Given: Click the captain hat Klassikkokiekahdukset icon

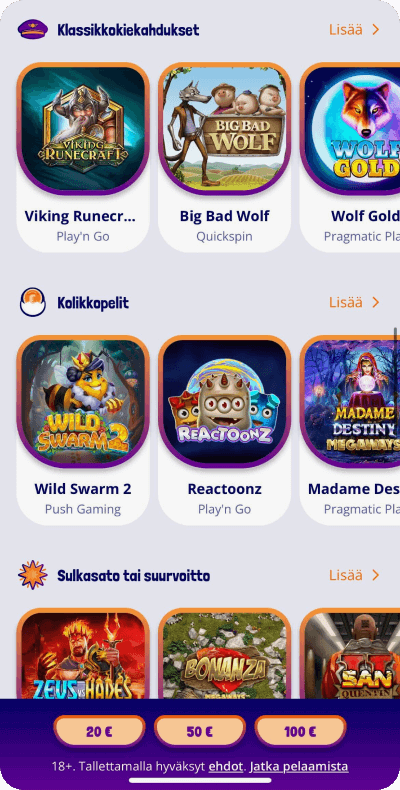Looking at the screenshot, I should 33,30.
